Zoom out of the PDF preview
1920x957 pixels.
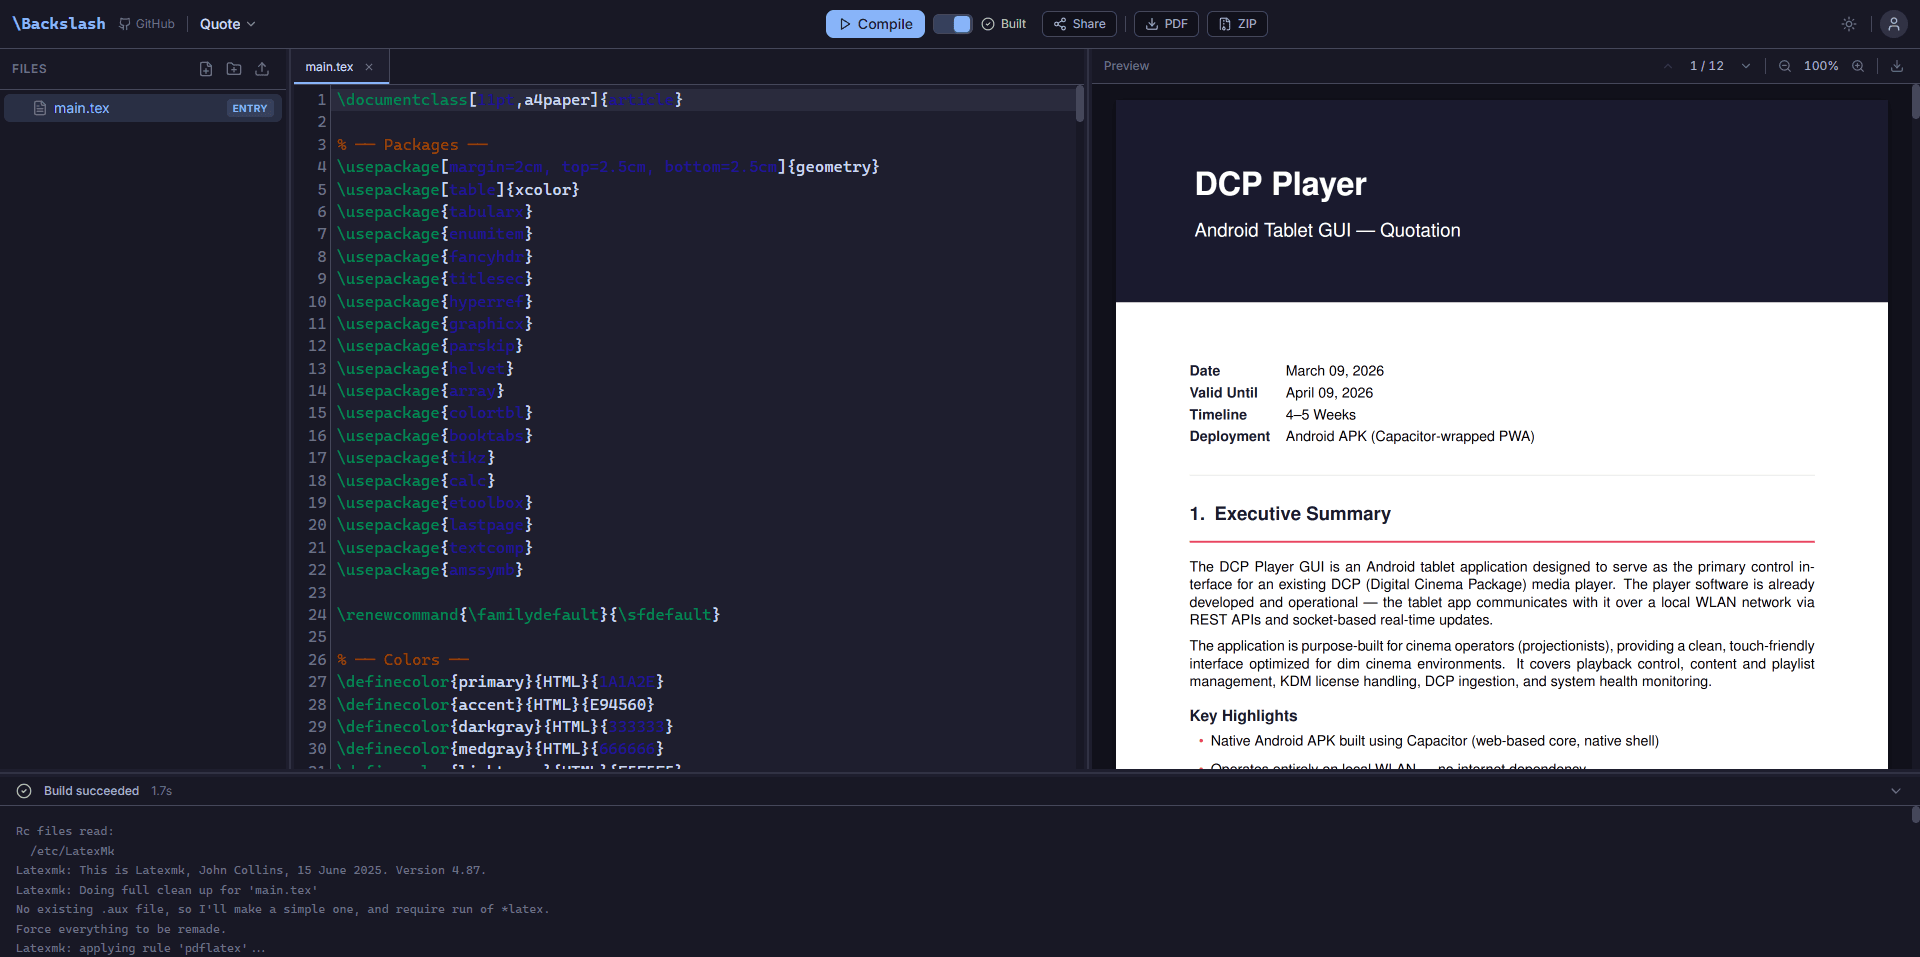[1784, 65]
